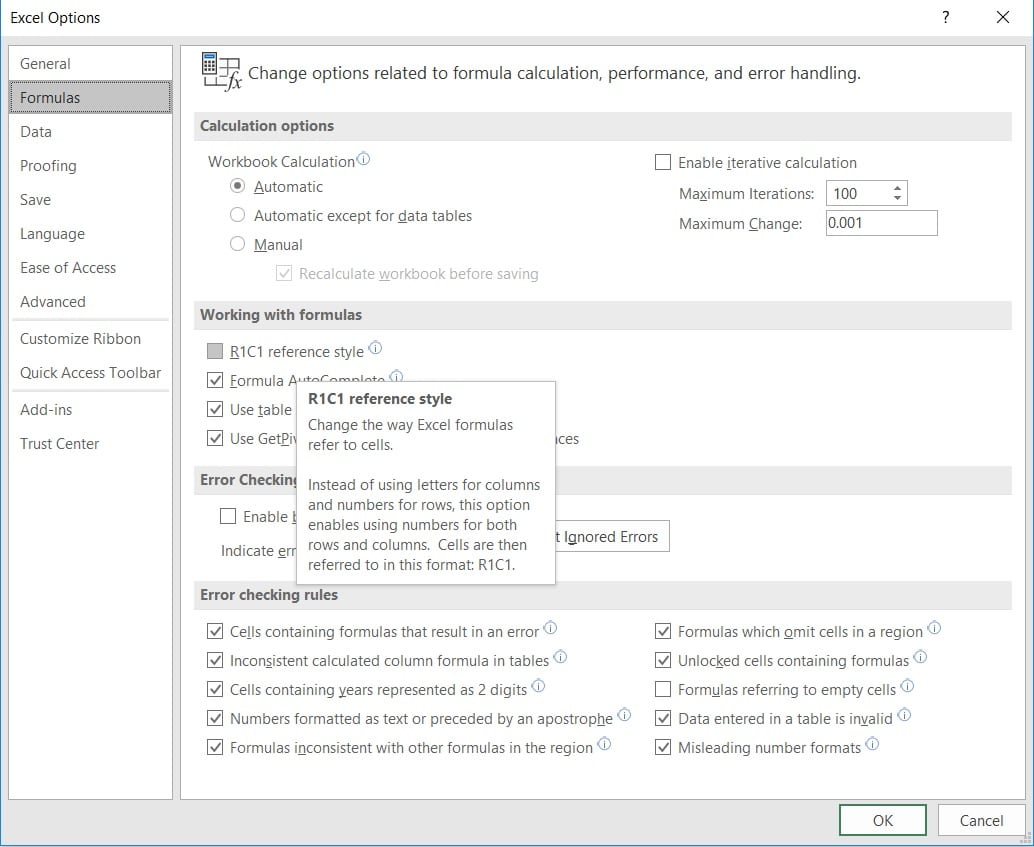Dismiss dialog with the Cancel button
1034x847 pixels.
pyautogui.click(x=981, y=820)
